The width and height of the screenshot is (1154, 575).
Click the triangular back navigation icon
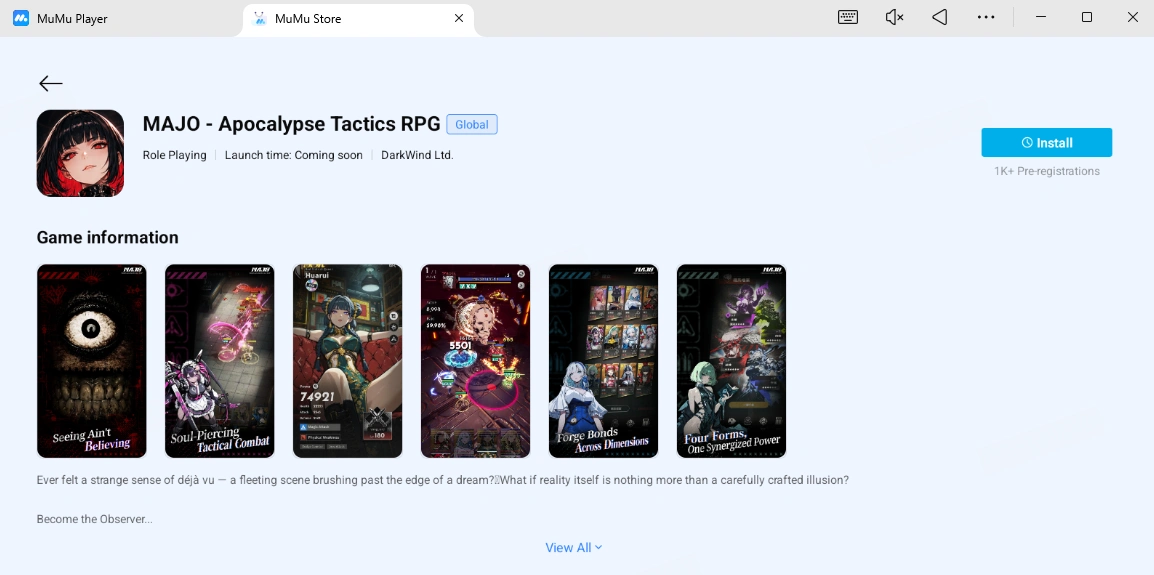(x=940, y=18)
